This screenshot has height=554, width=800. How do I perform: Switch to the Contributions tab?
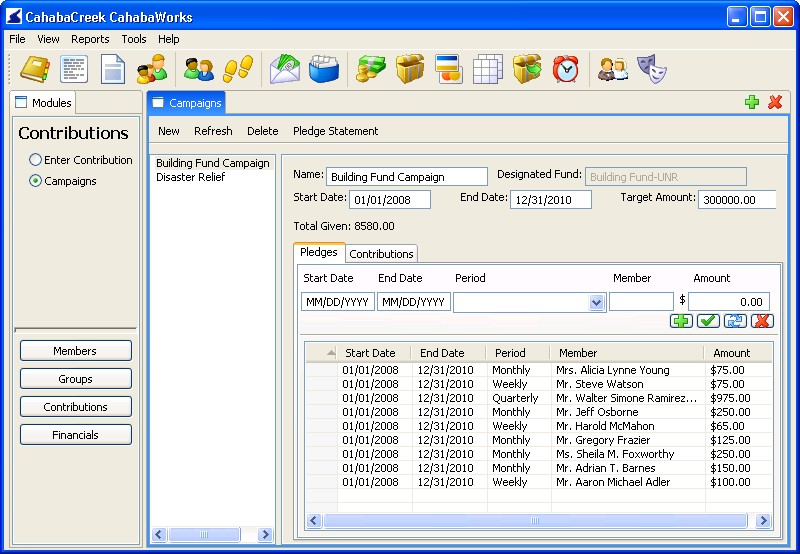click(x=381, y=254)
